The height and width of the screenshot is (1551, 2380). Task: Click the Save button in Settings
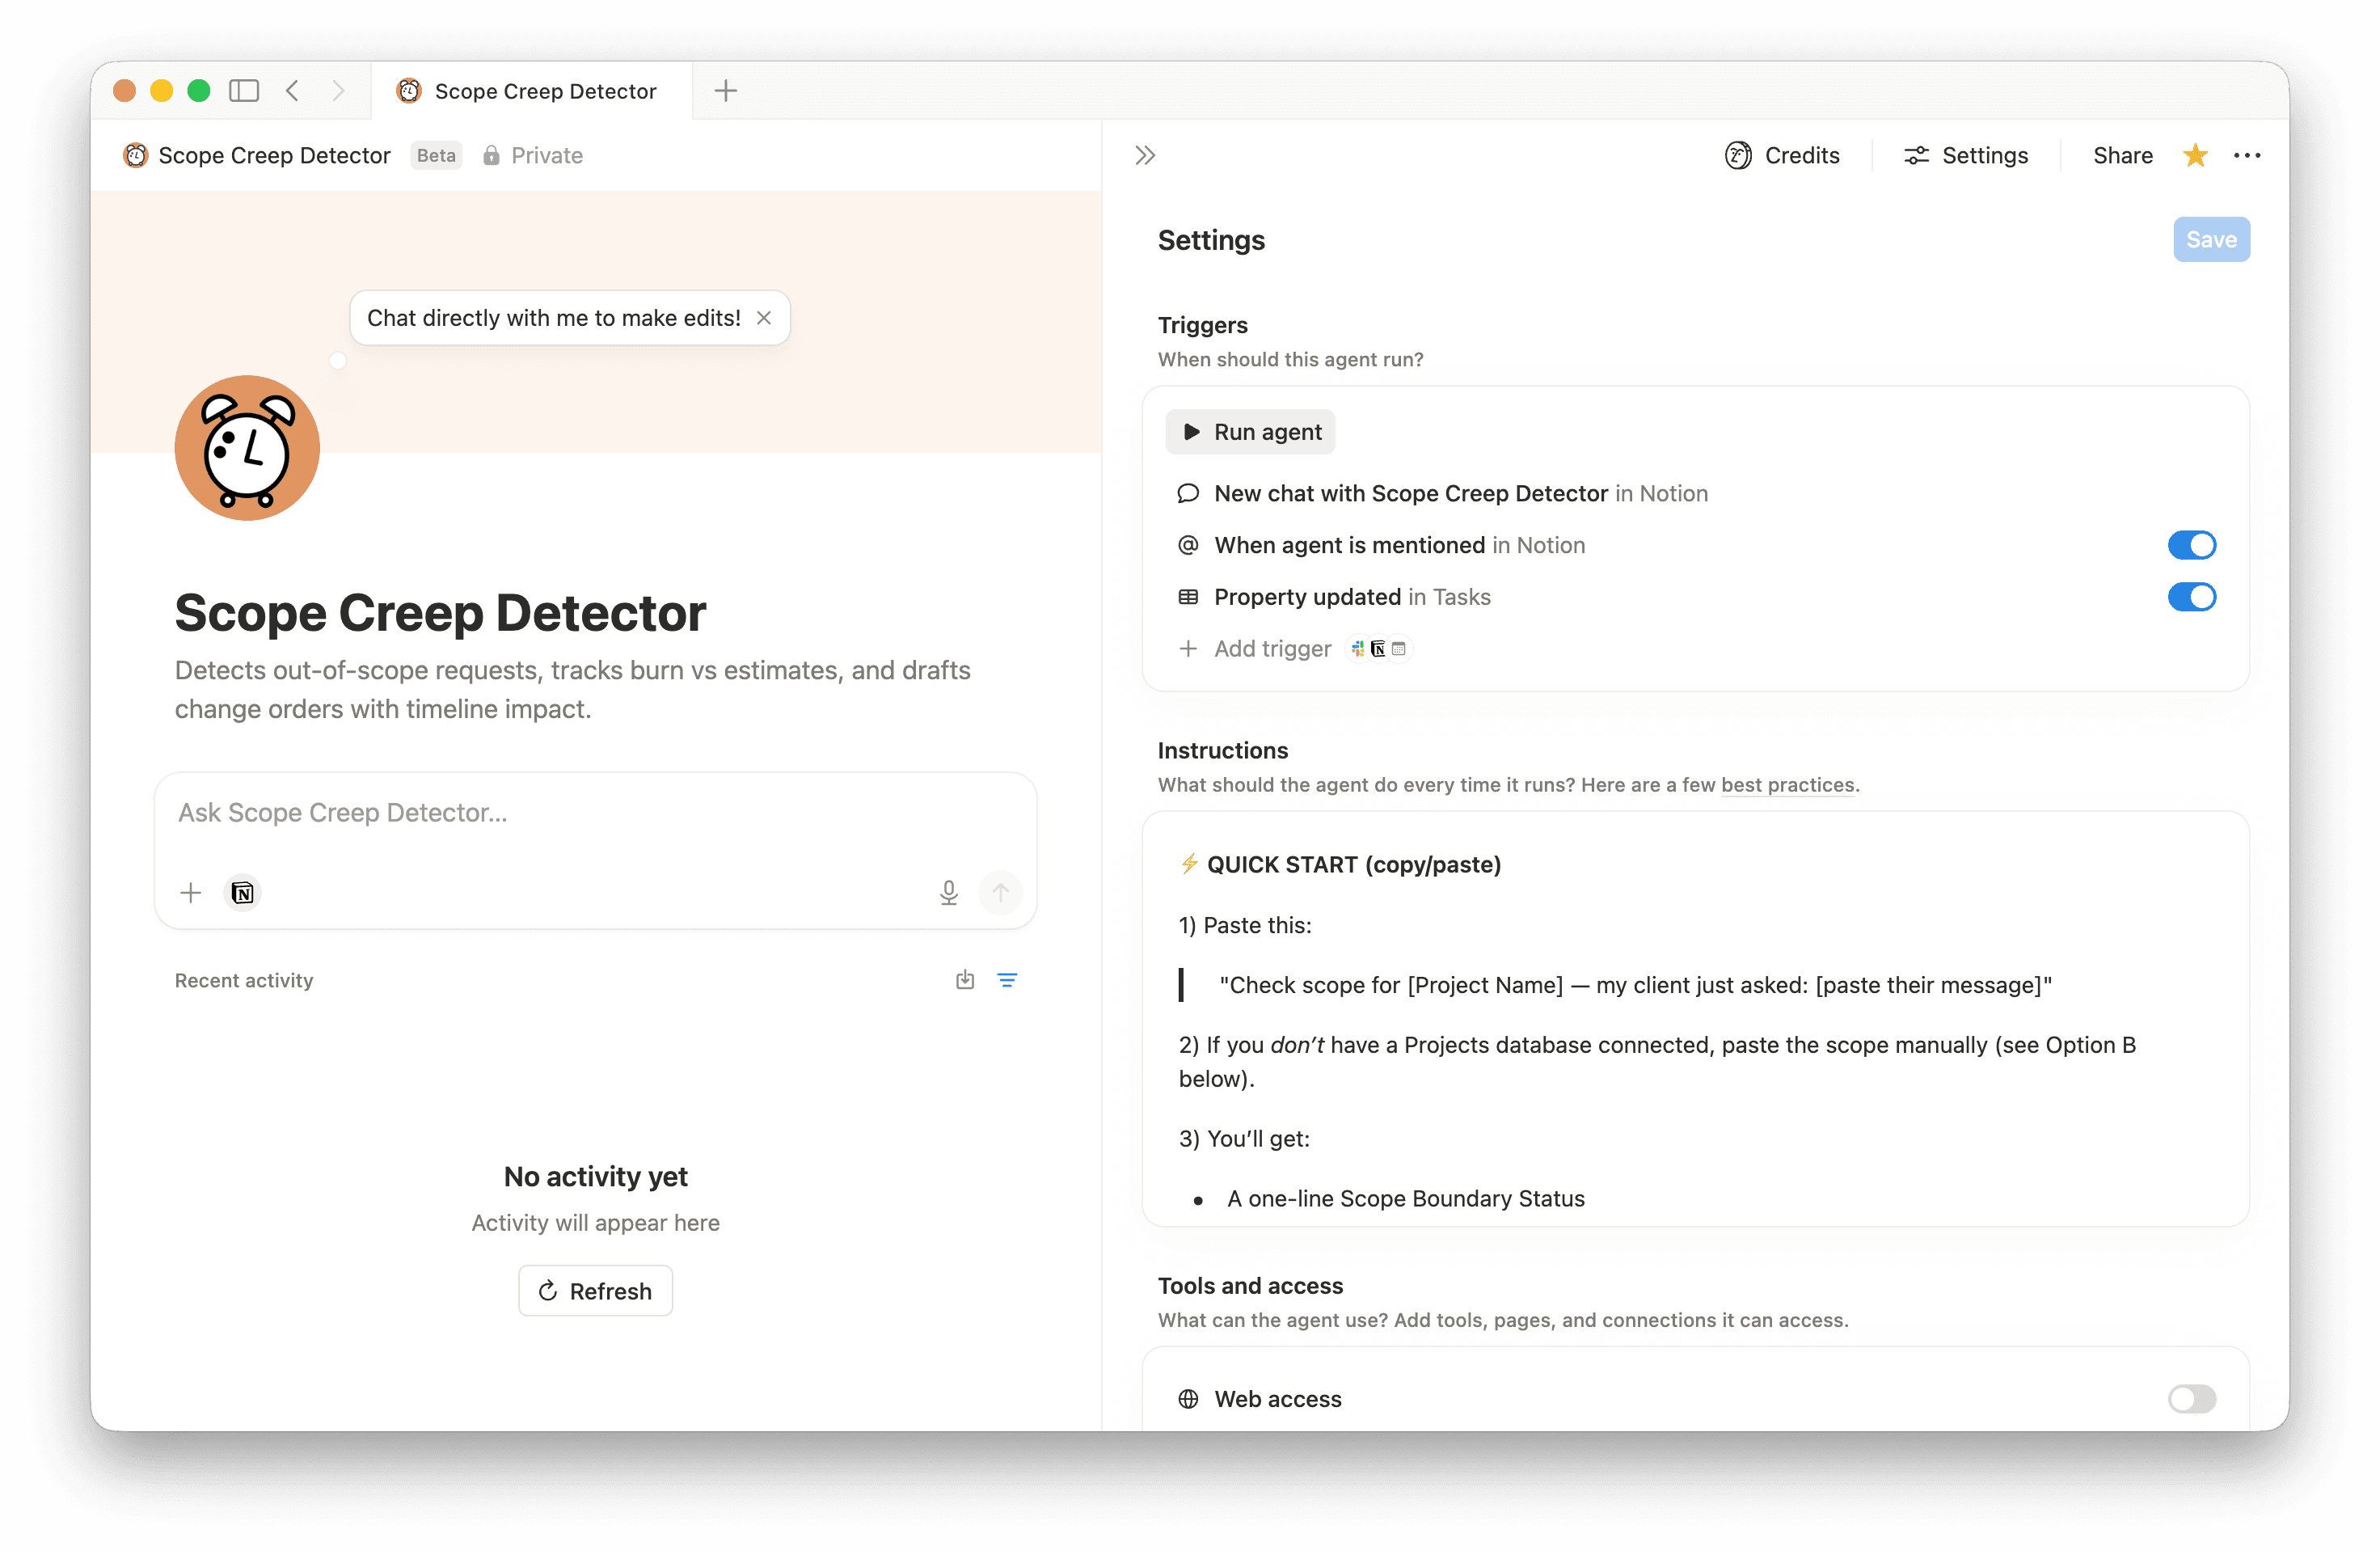(x=2210, y=239)
